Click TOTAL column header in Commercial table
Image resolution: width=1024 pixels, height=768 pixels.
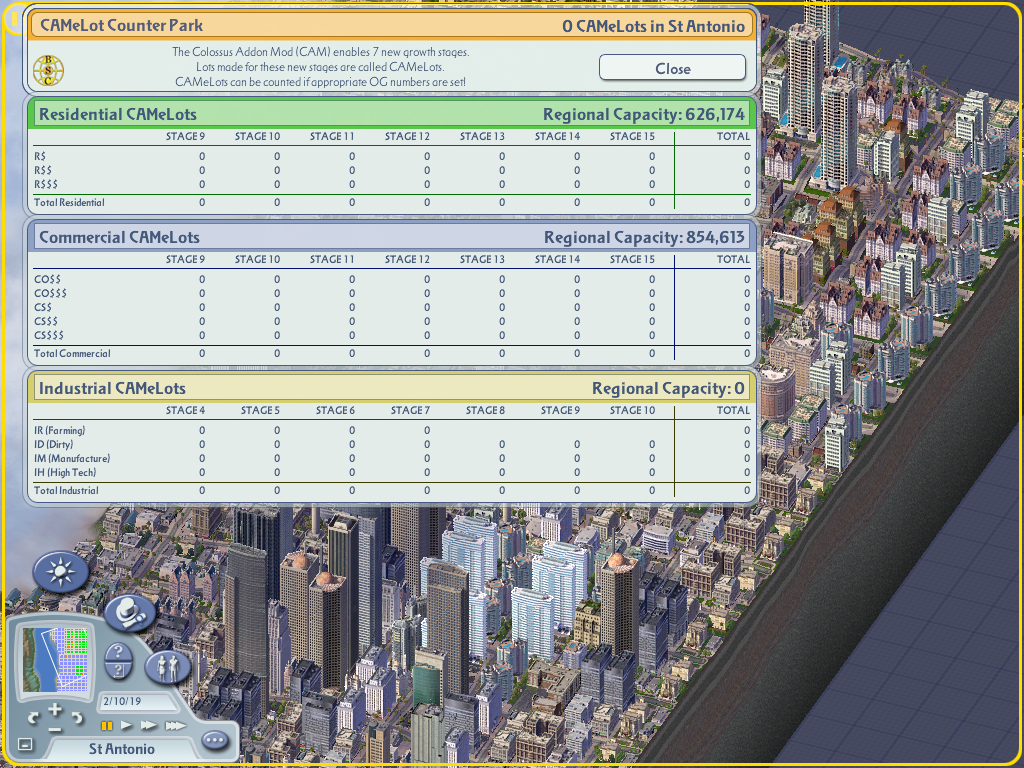[x=733, y=260]
